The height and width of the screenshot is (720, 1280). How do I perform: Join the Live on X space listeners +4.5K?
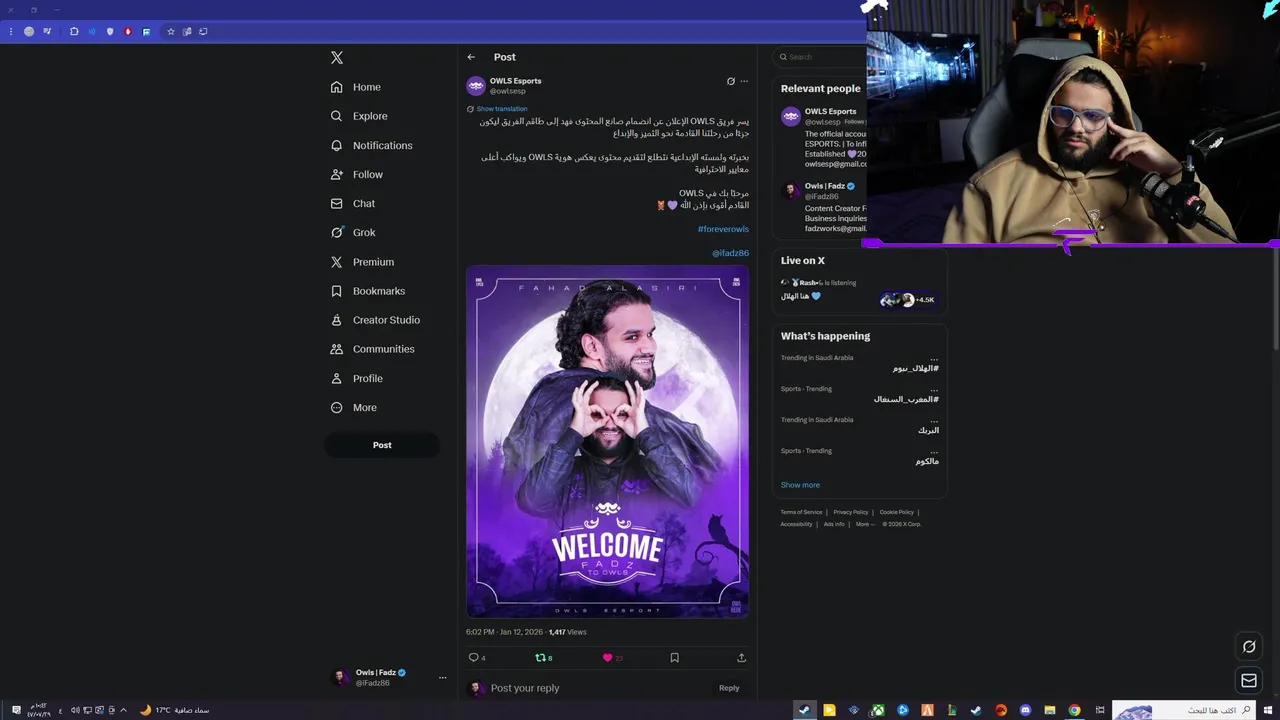click(x=908, y=300)
